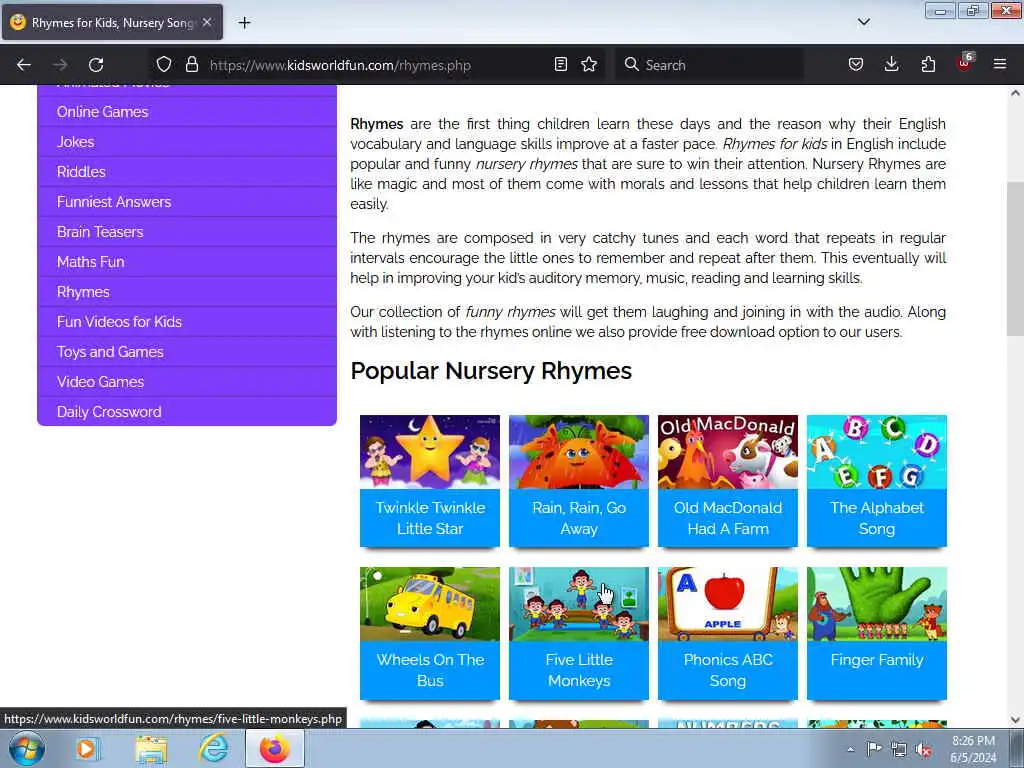Screen dimensions: 1024x768
Task: Open the uBlock extension with badge 6
Action: [965, 63]
